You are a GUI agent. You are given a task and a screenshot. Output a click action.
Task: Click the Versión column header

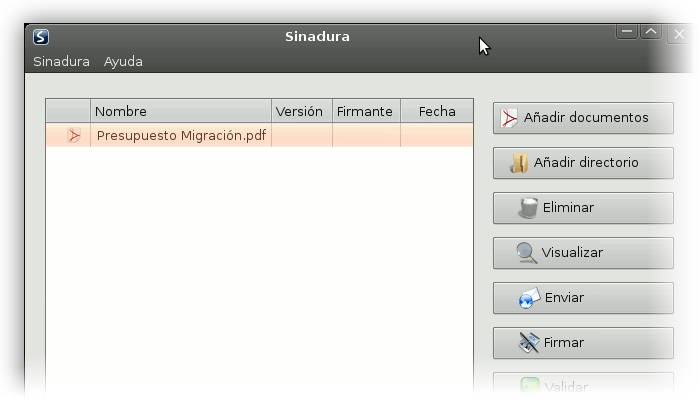tap(301, 111)
